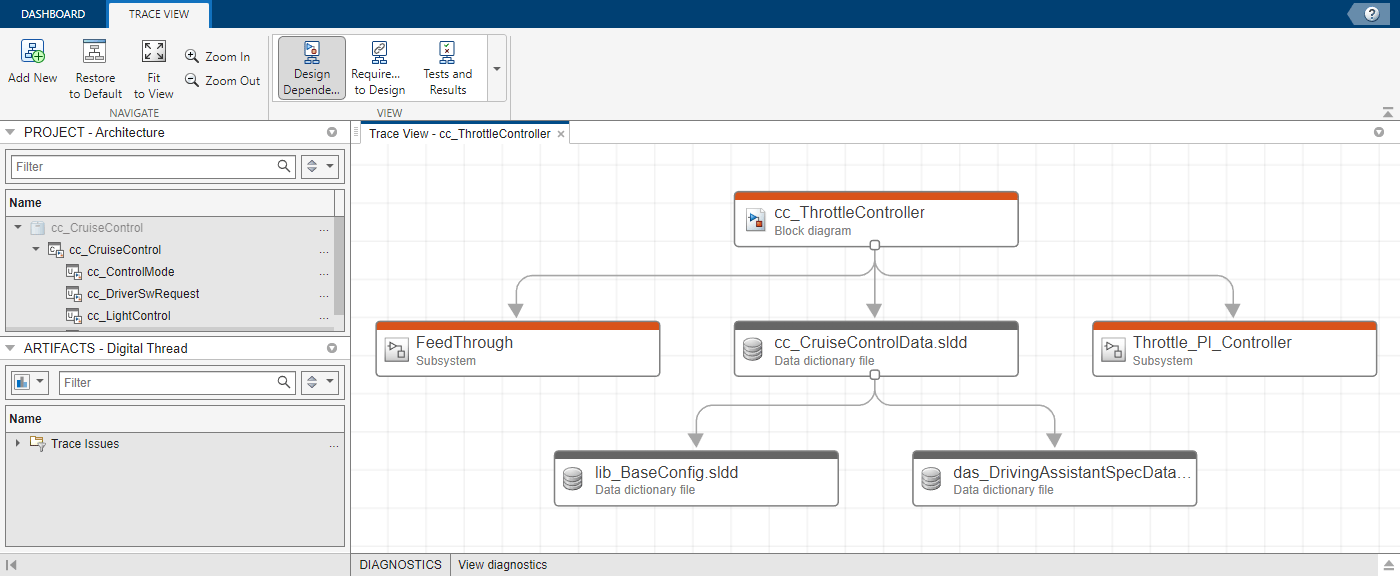Click the cc_DriverSwRequest model icon
1400x576 pixels.
(x=73, y=294)
